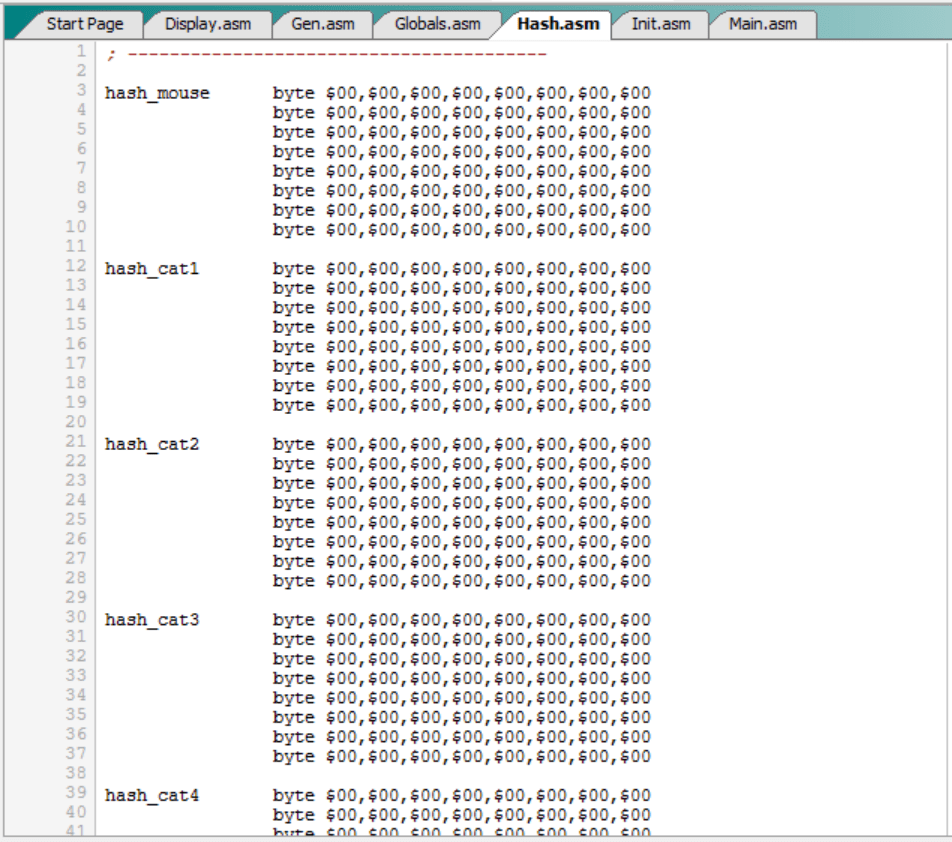Select the Gen.asm tab
This screenshot has width=952, height=842.
click(321, 24)
